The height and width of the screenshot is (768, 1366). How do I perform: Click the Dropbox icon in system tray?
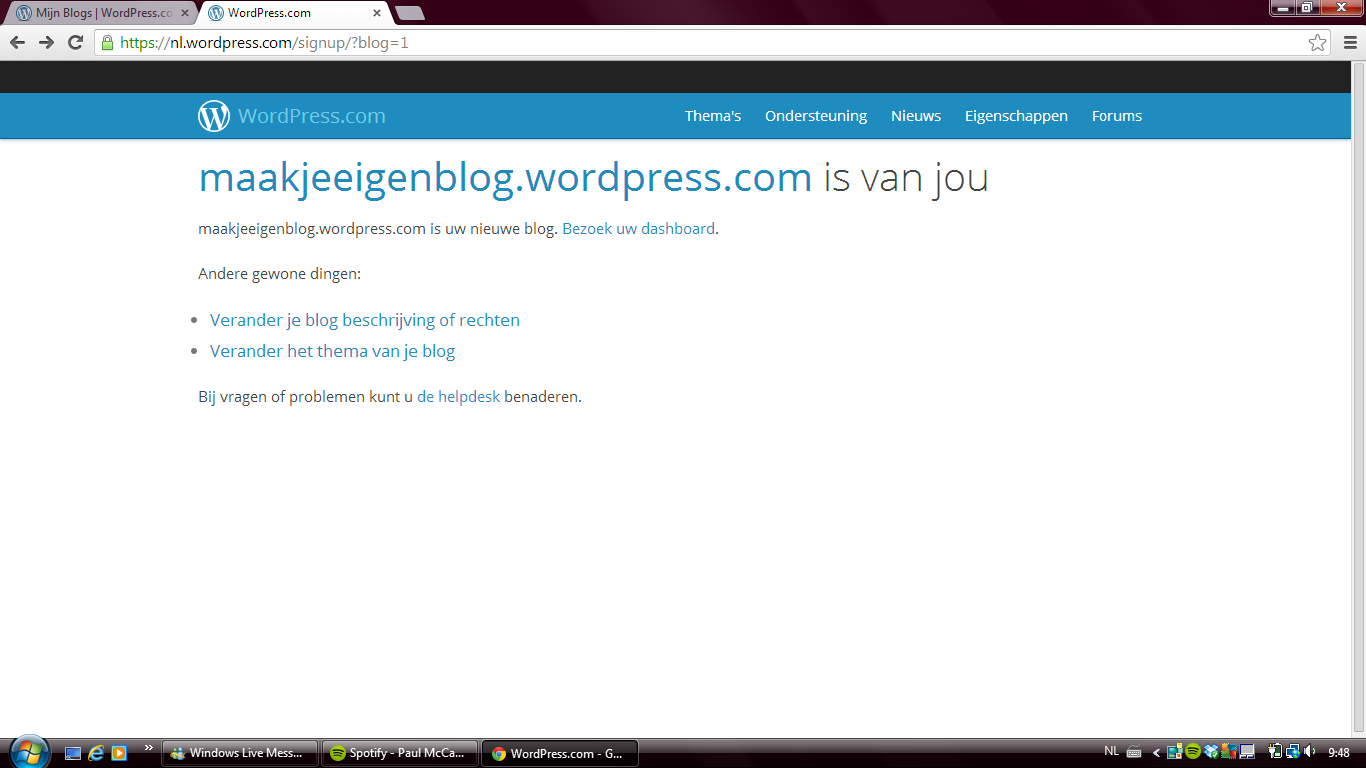coord(1211,752)
